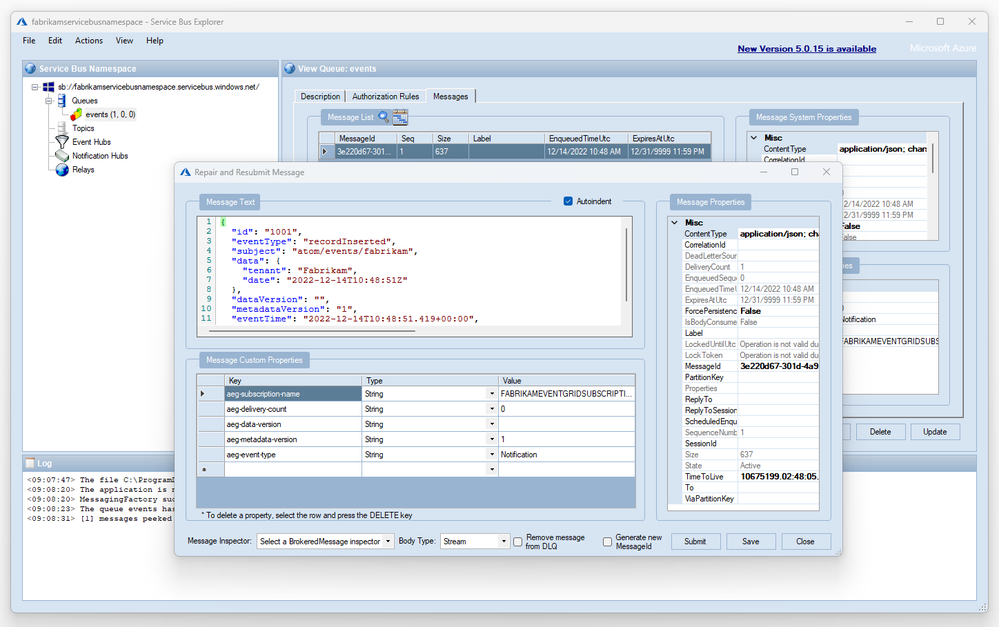The image size is (999, 627).
Task: Select the events queue icon
Action: tap(76, 115)
